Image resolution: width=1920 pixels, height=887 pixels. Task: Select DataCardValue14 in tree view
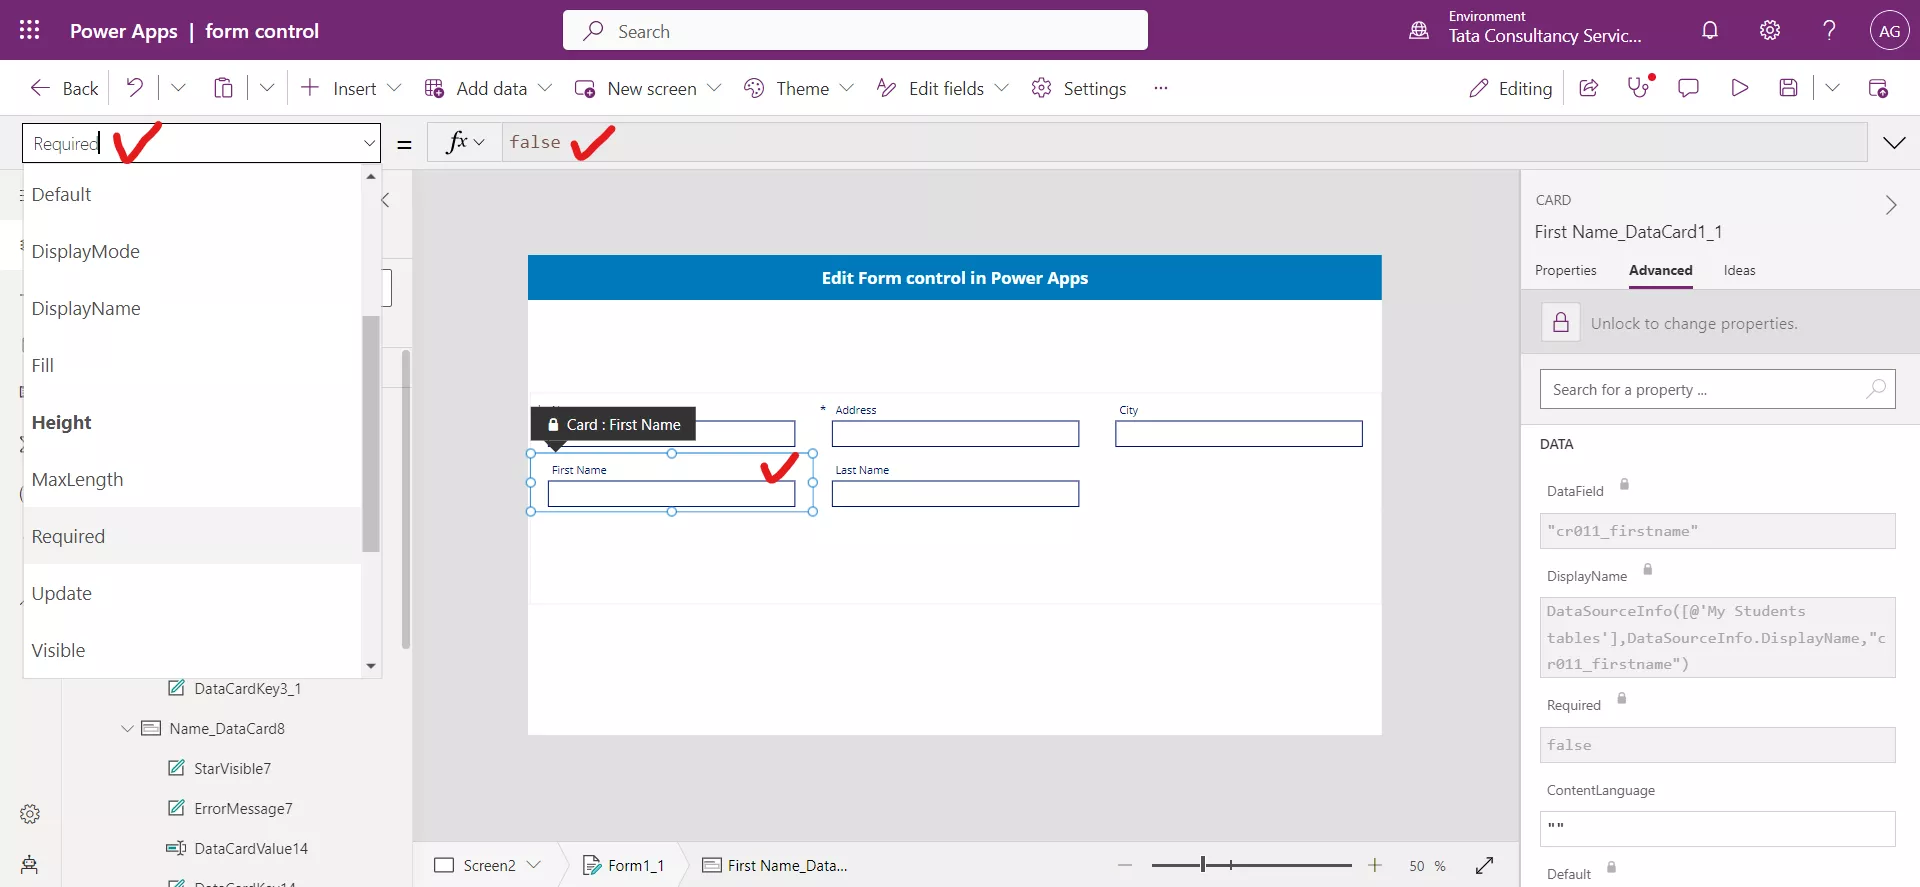pos(250,849)
